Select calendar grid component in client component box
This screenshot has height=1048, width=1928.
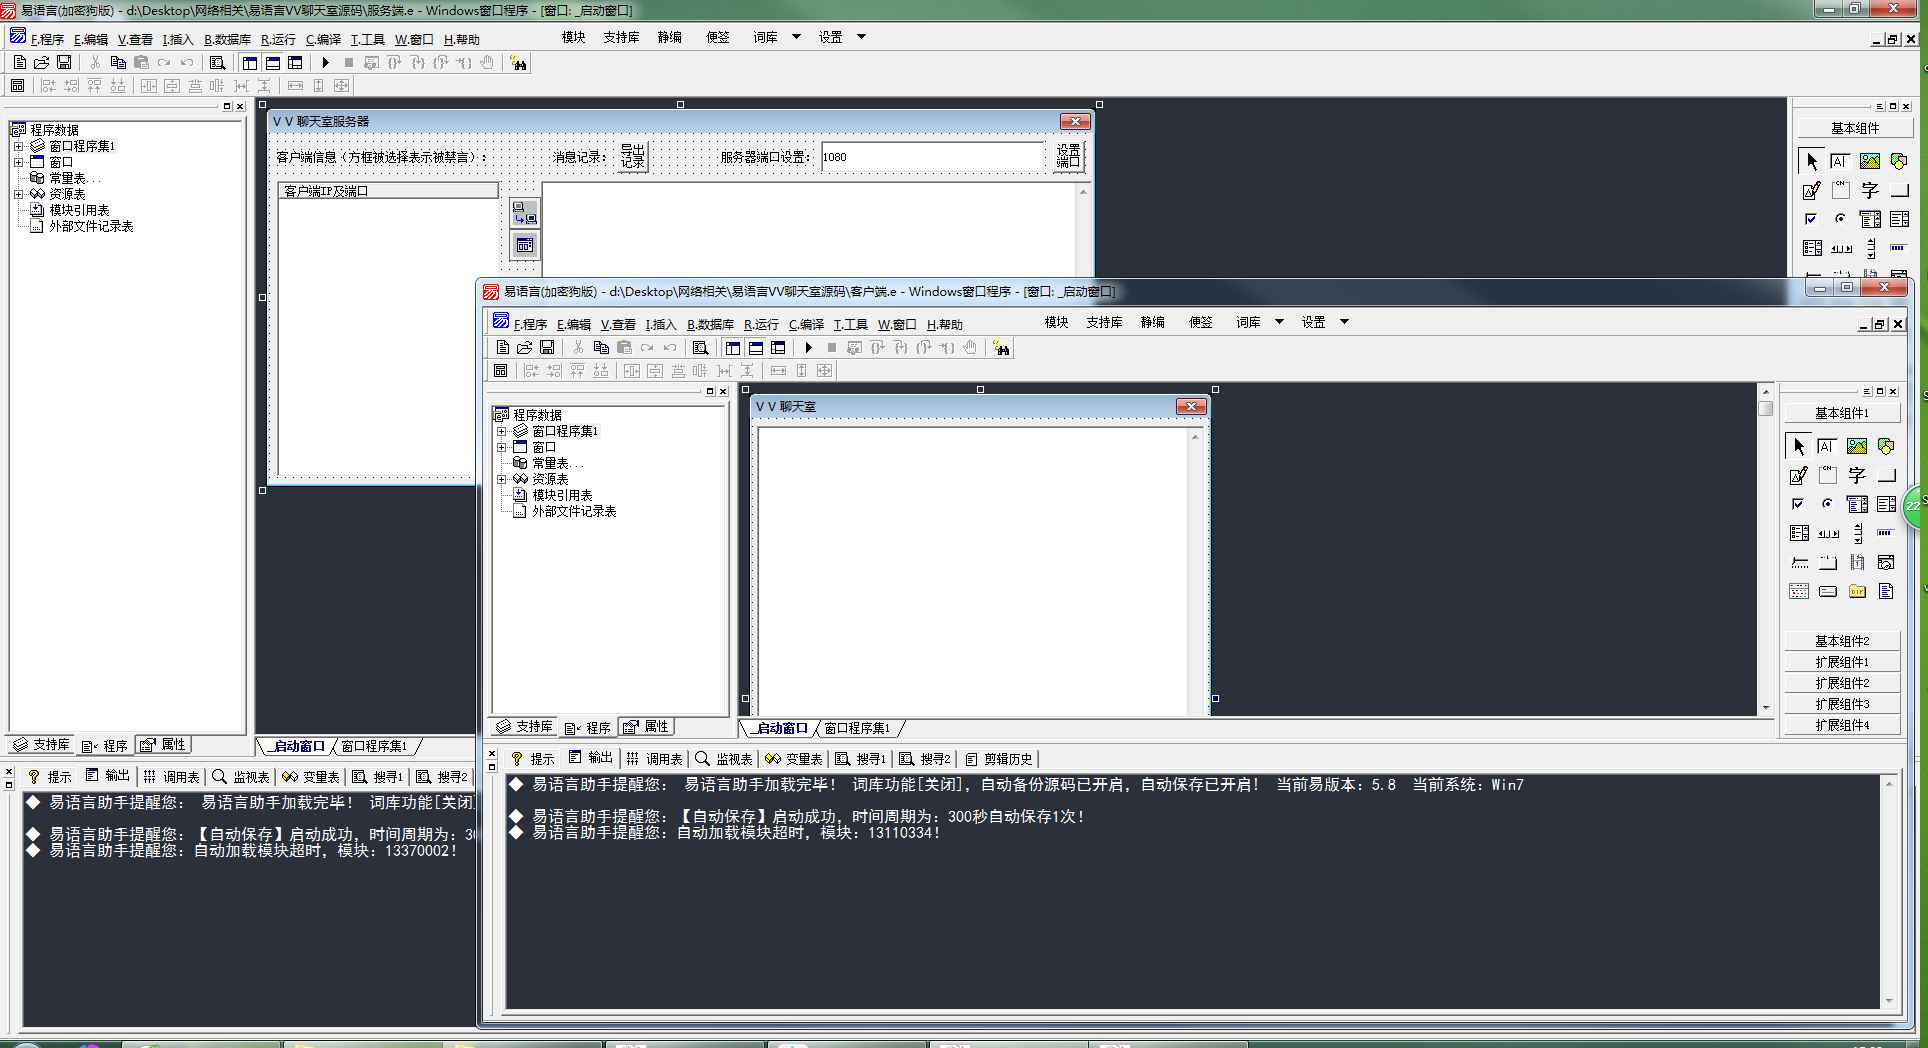coord(1799,591)
